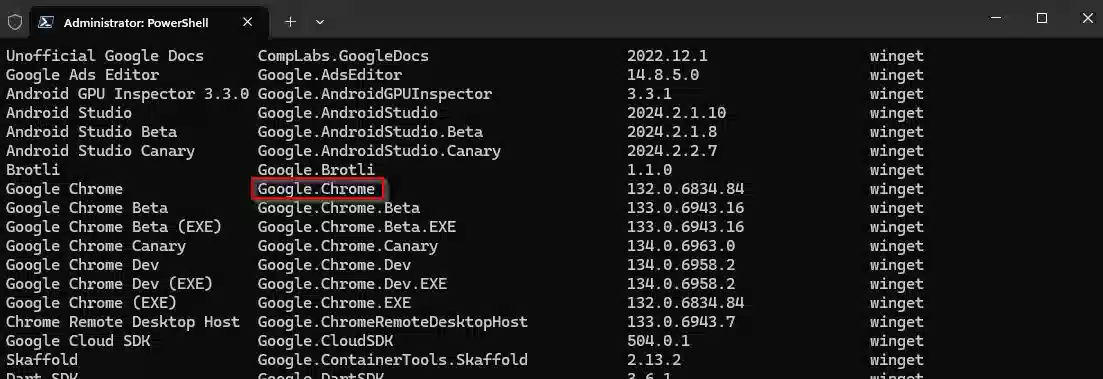Click version 2024.2.1.8

tap(672, 131)
